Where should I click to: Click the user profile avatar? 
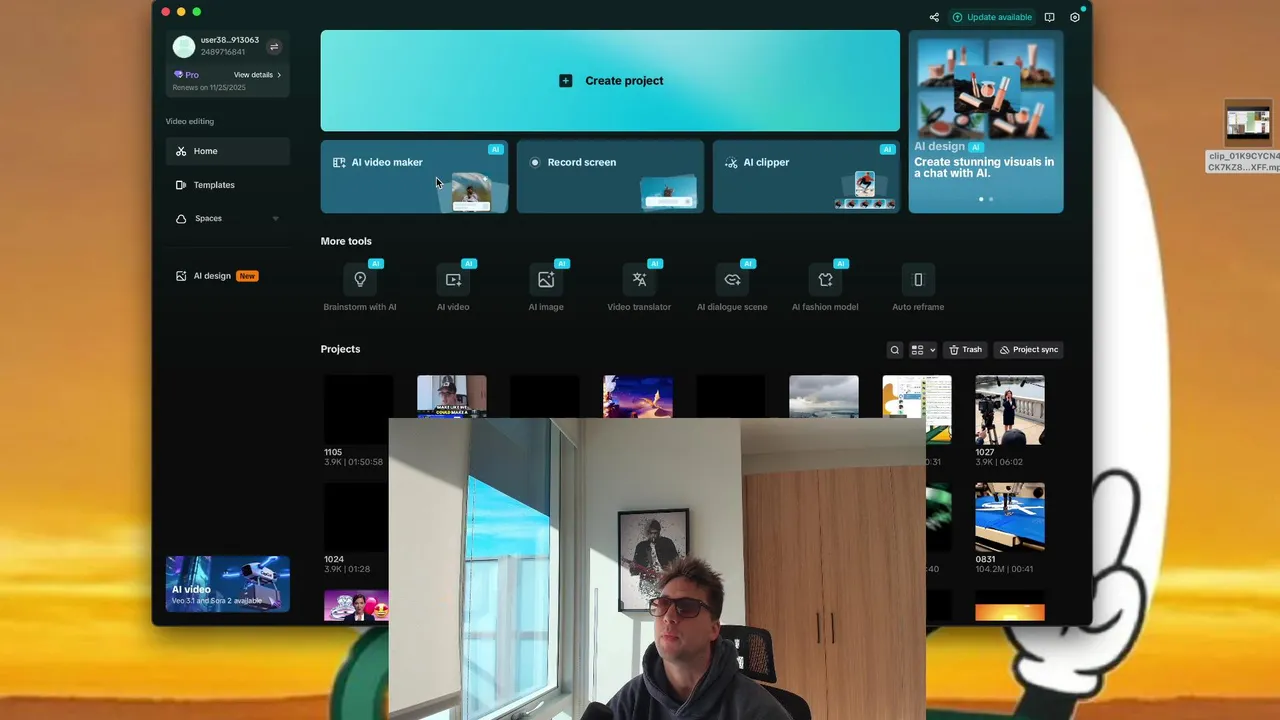[184, 46]
